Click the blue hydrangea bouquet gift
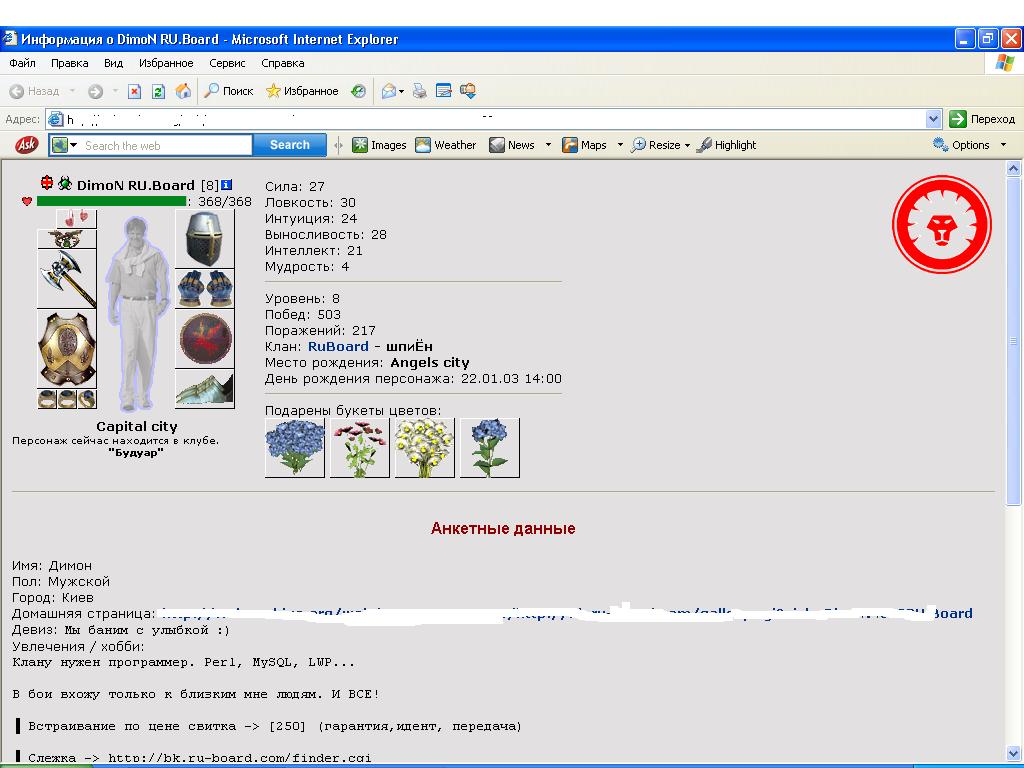The height and width of the screenshot is (768, 1024). [295, 448]
